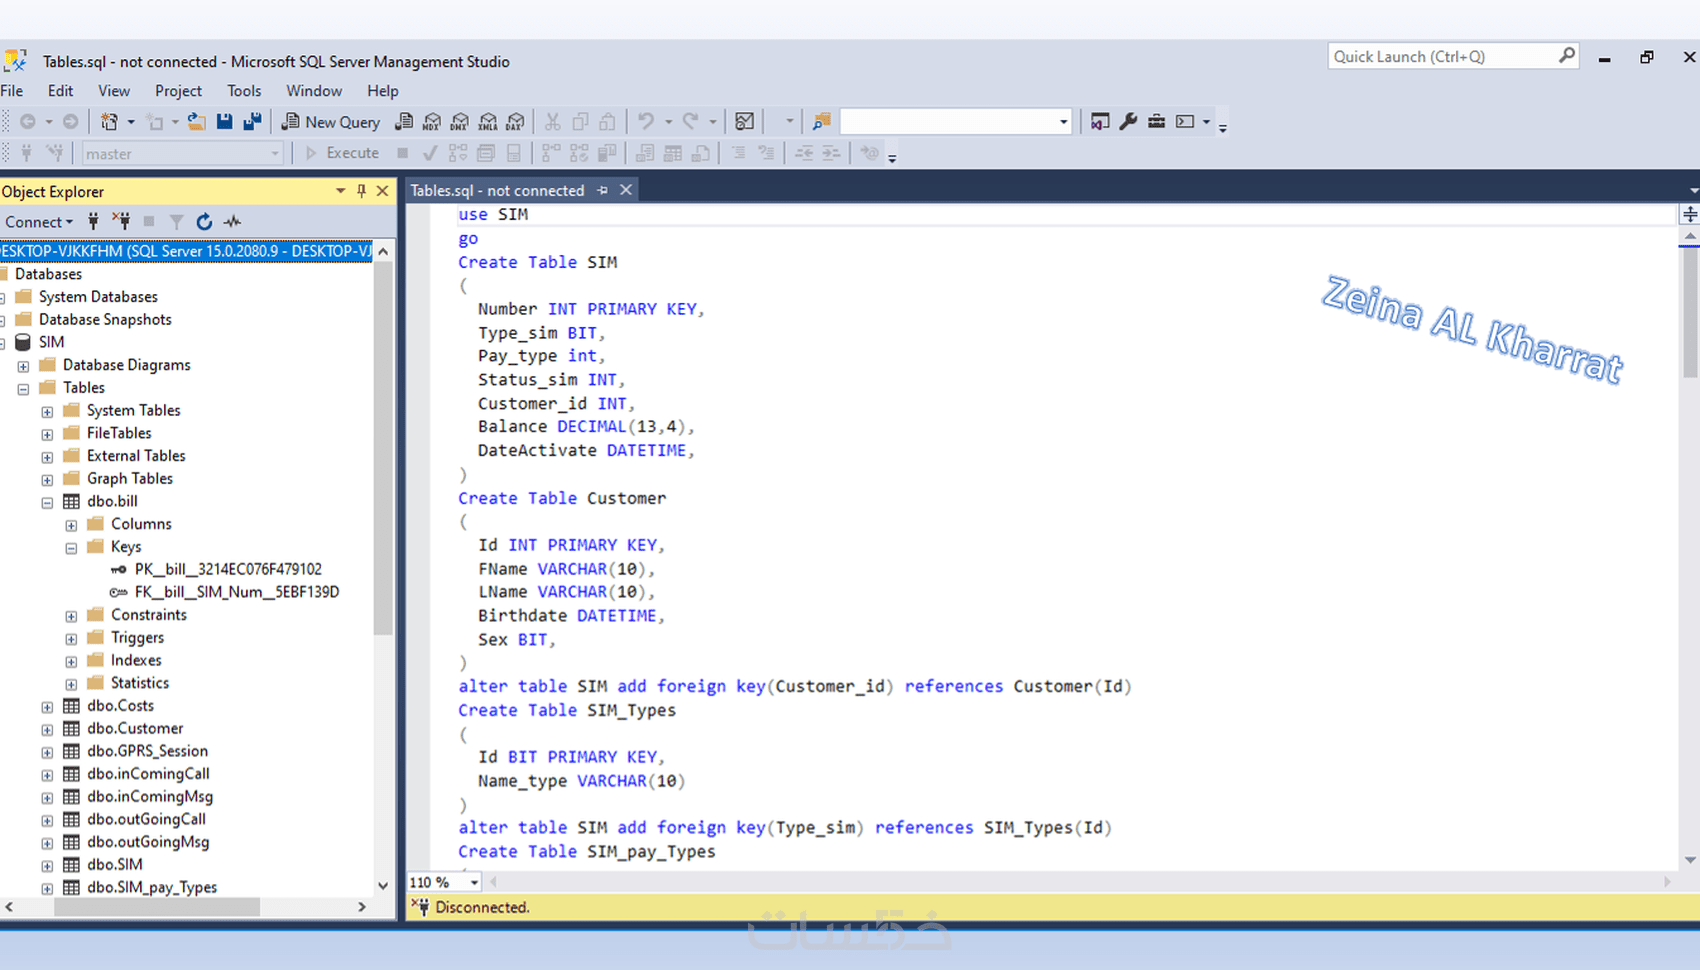The width and height of the screenshot is (1700, 970).
Task: Save the current file
Action: click(x=224, y=121)
